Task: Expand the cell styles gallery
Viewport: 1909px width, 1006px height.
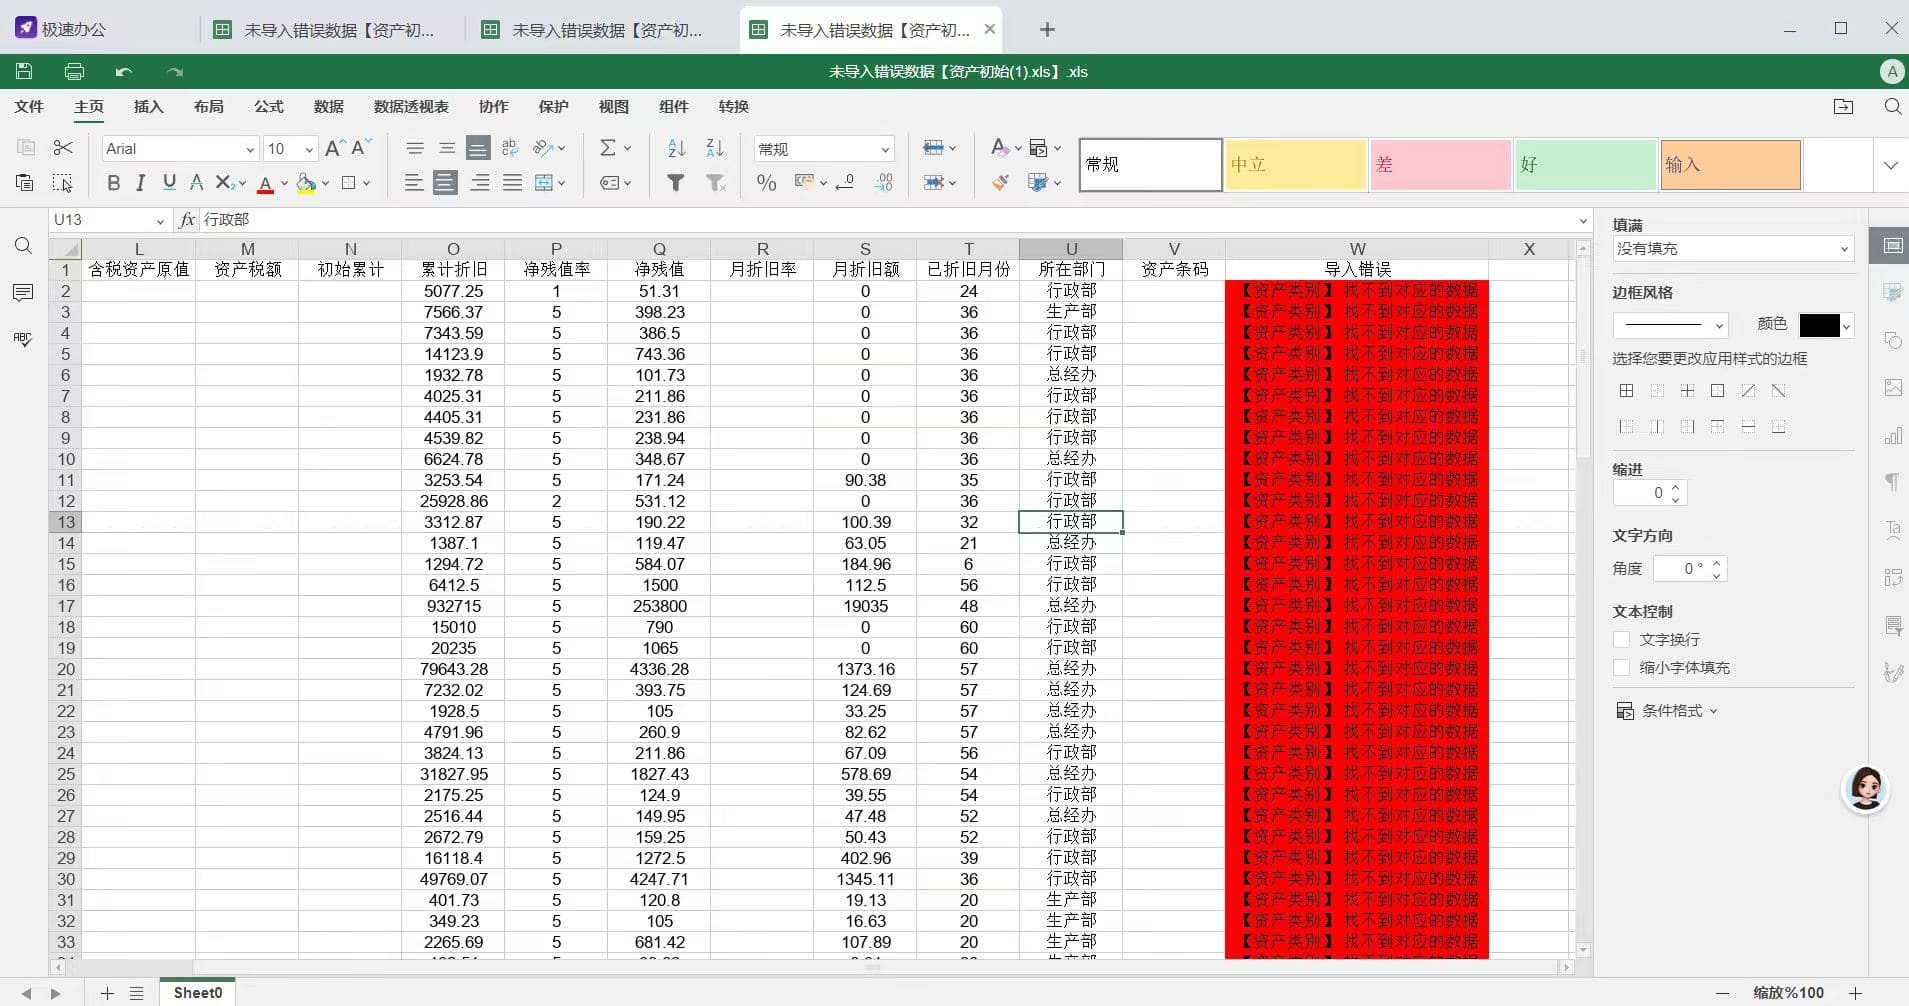Action: [1890, 165]
